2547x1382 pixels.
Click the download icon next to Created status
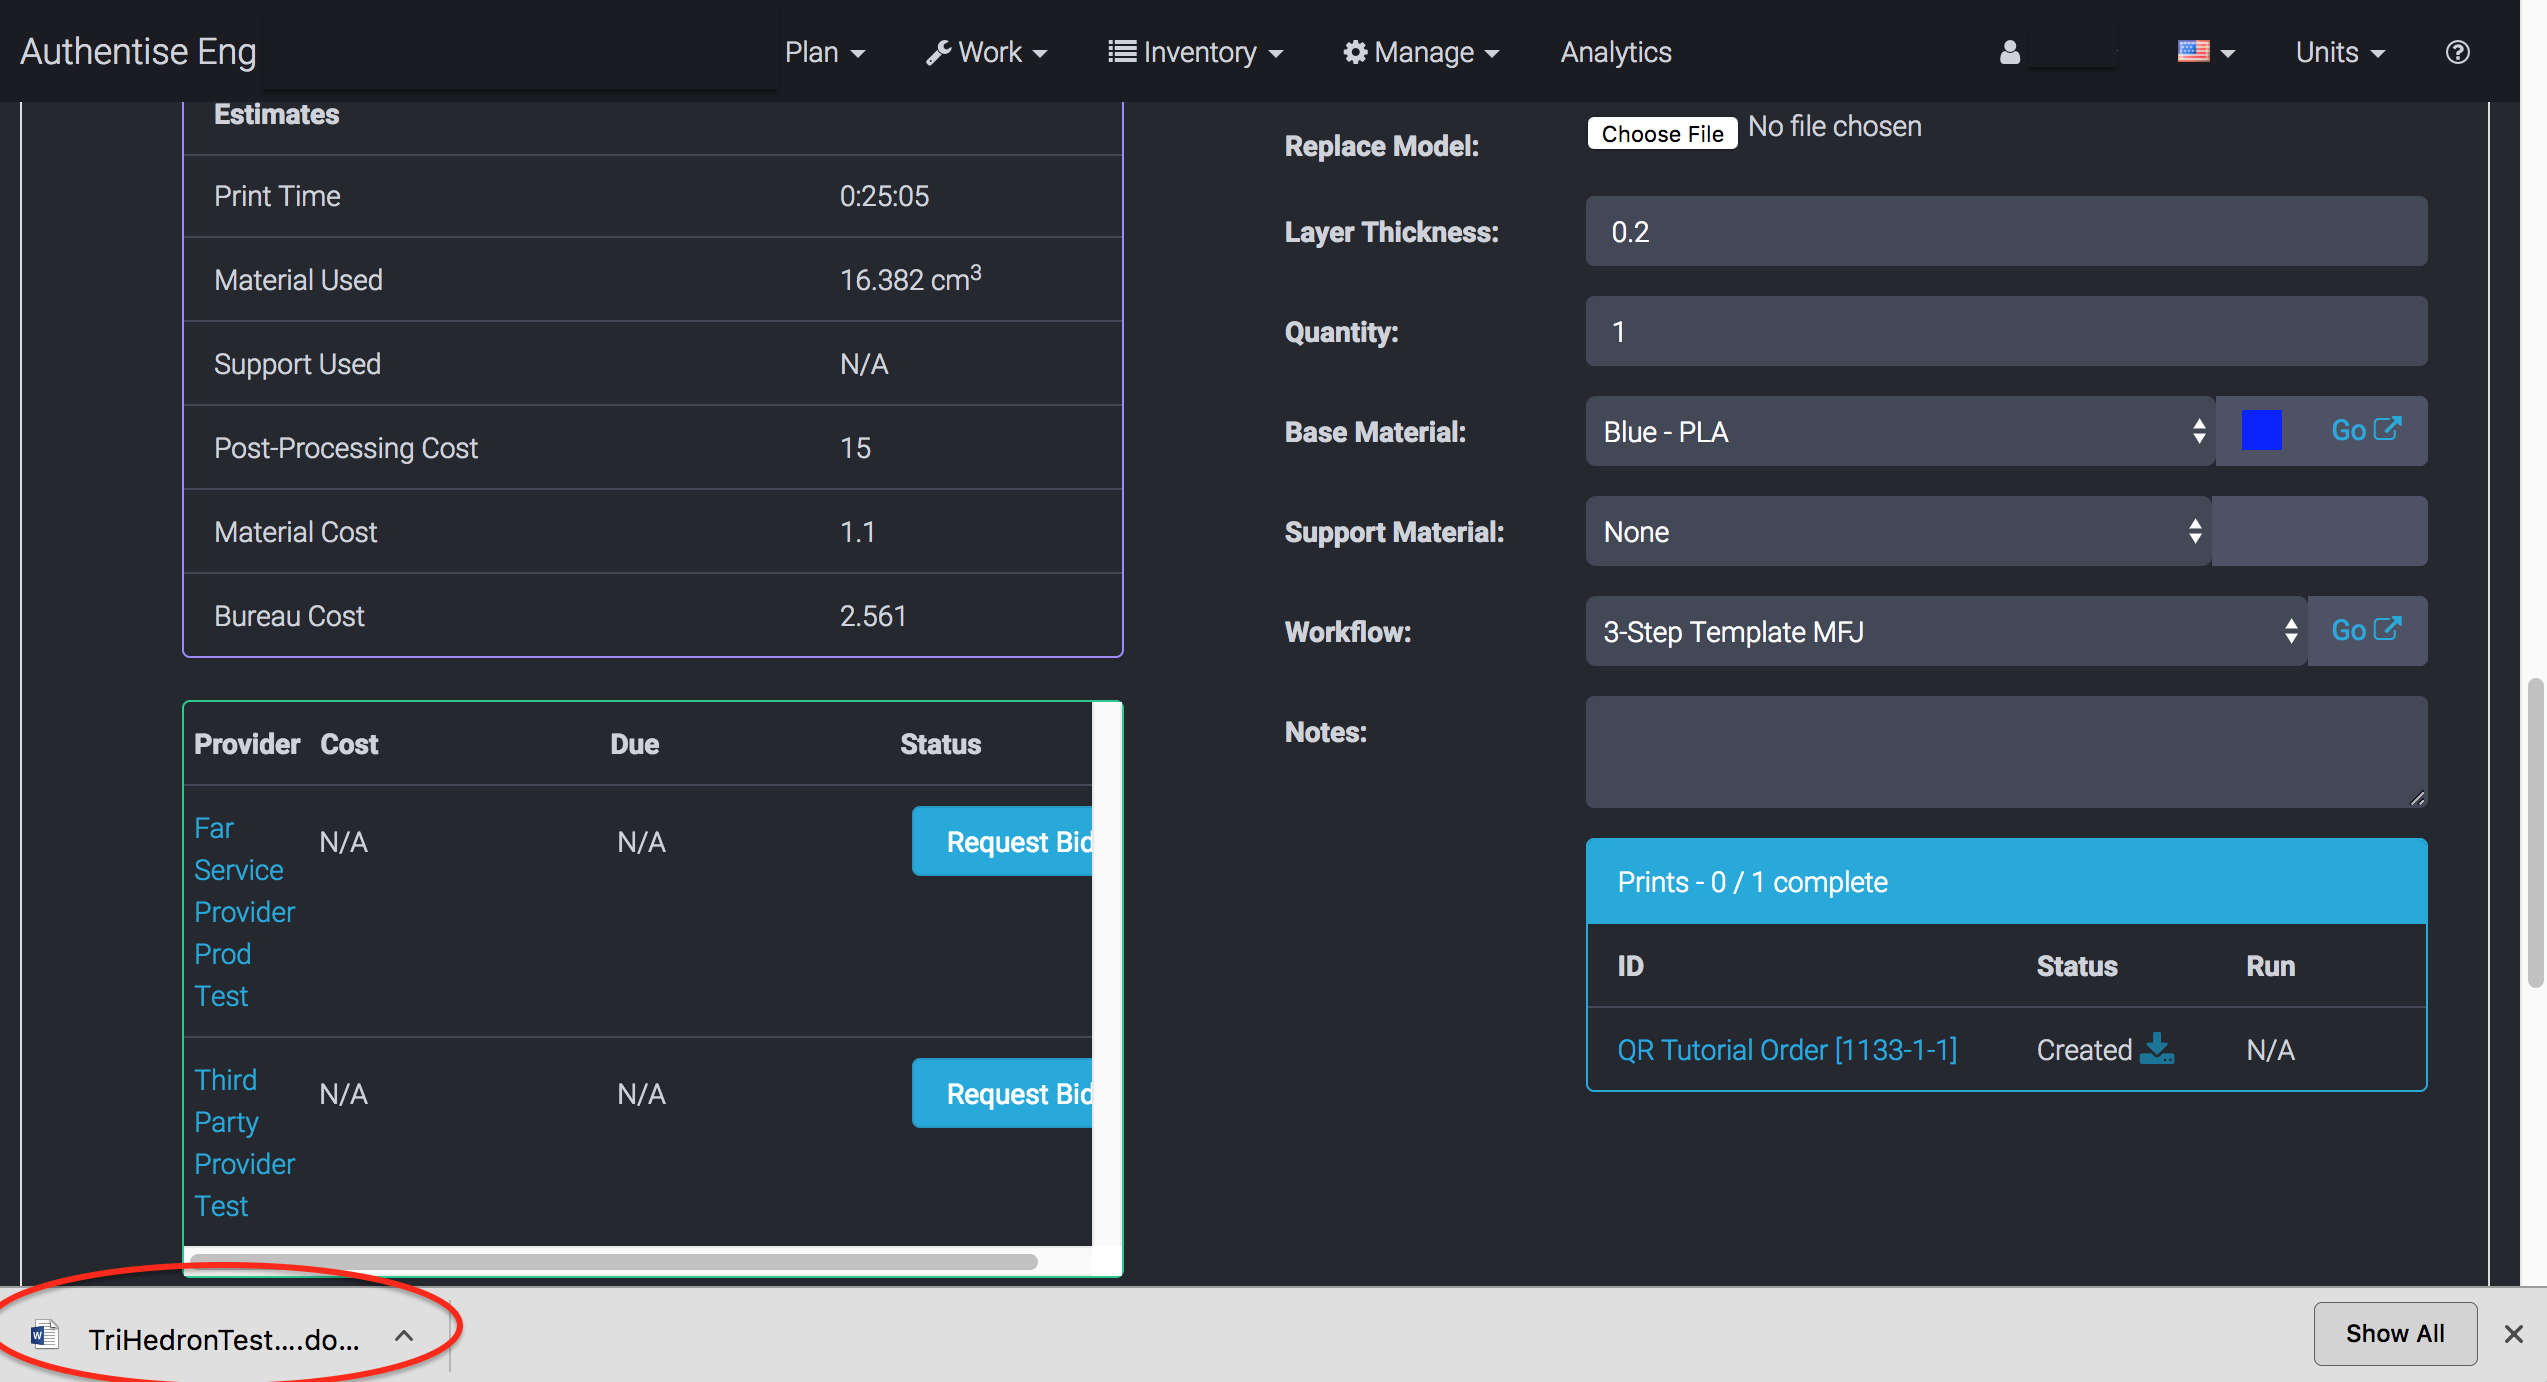2157,1048
